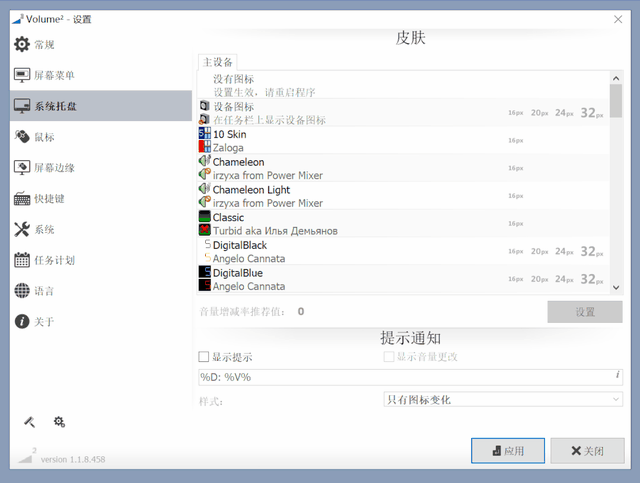Open the 常规 general settings gear icon
Screen dimensions: 640x483
(22, 44)
